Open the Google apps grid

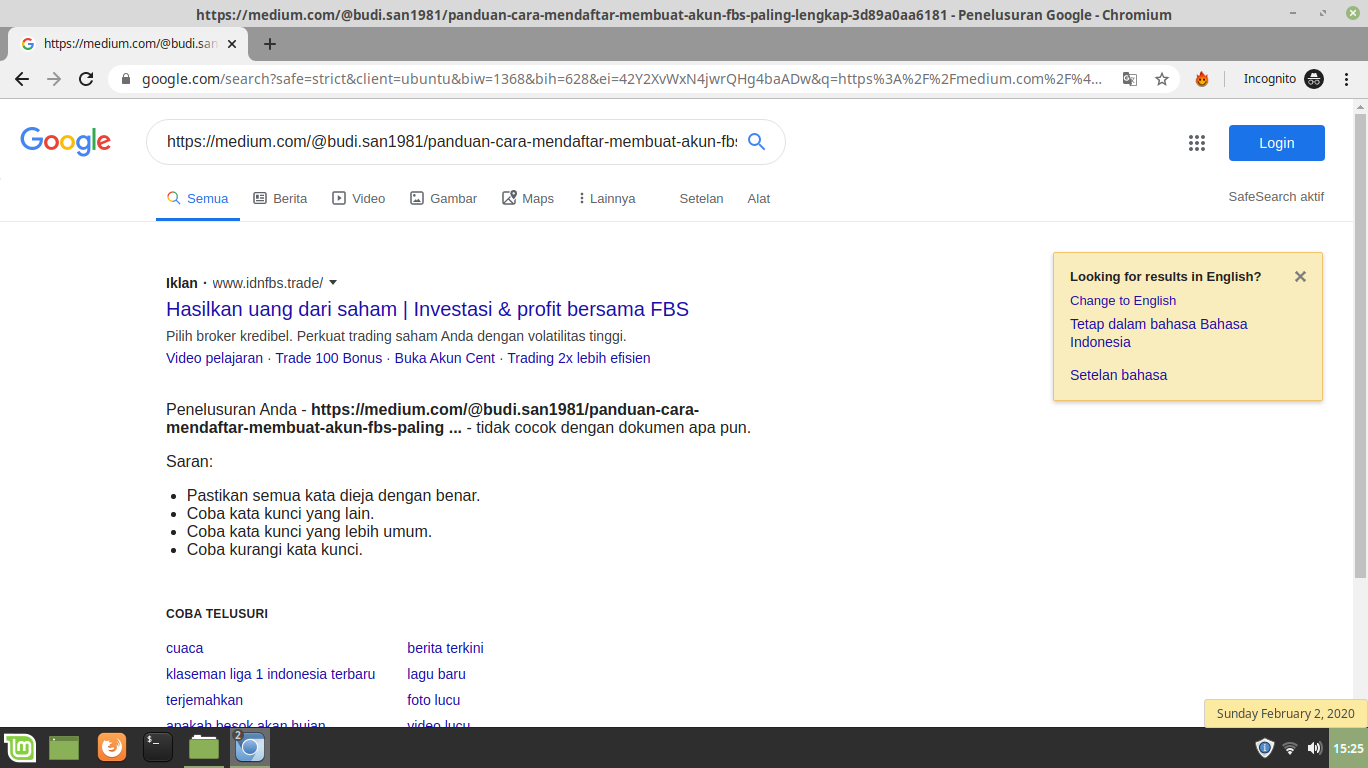click(1197, 143)
